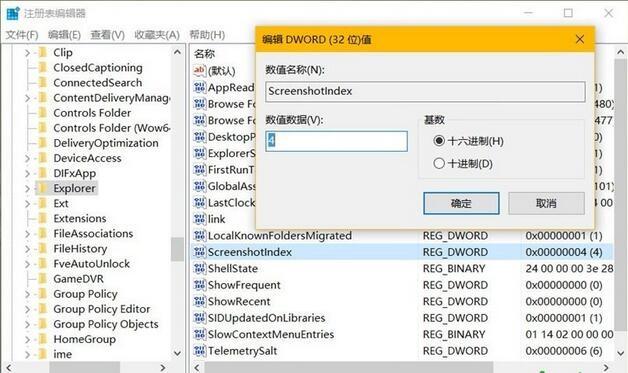Open the 收藏夹(A) favorites menu

[157, 35]
